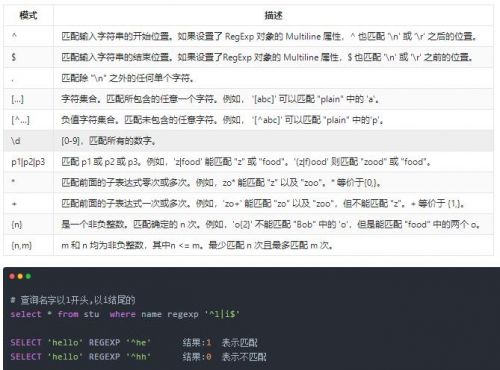
Task: Click the code comment about 查询名字
Action: (73, 300)
